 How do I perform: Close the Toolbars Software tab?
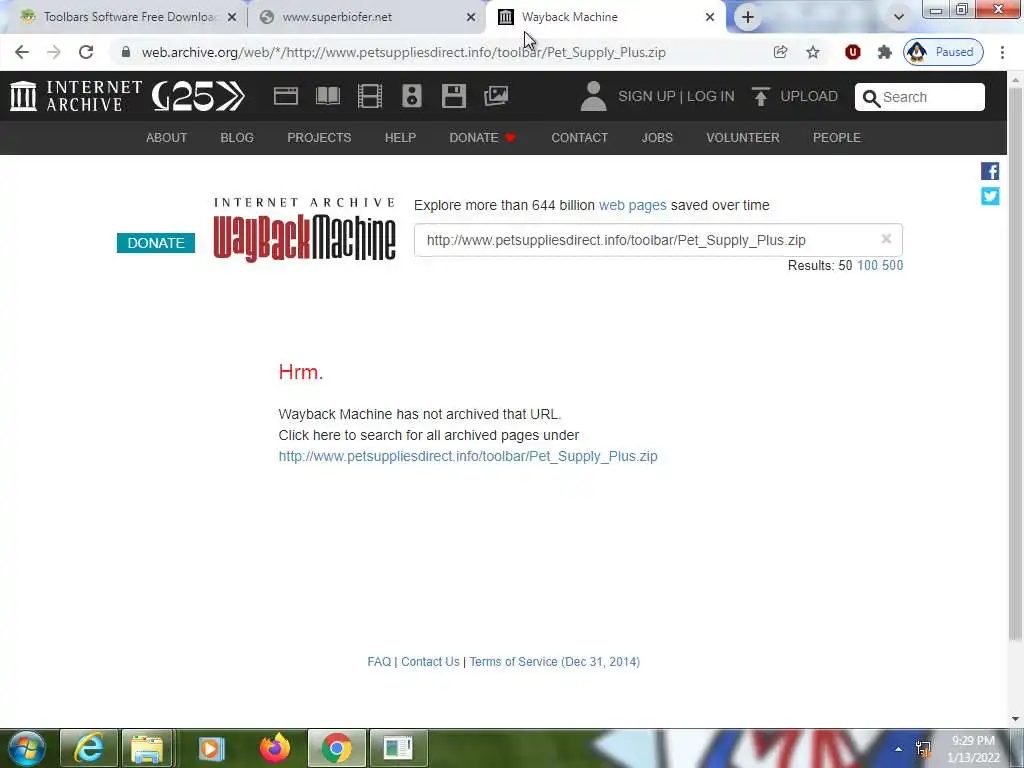pyautogui.click(x=232, y=17)
